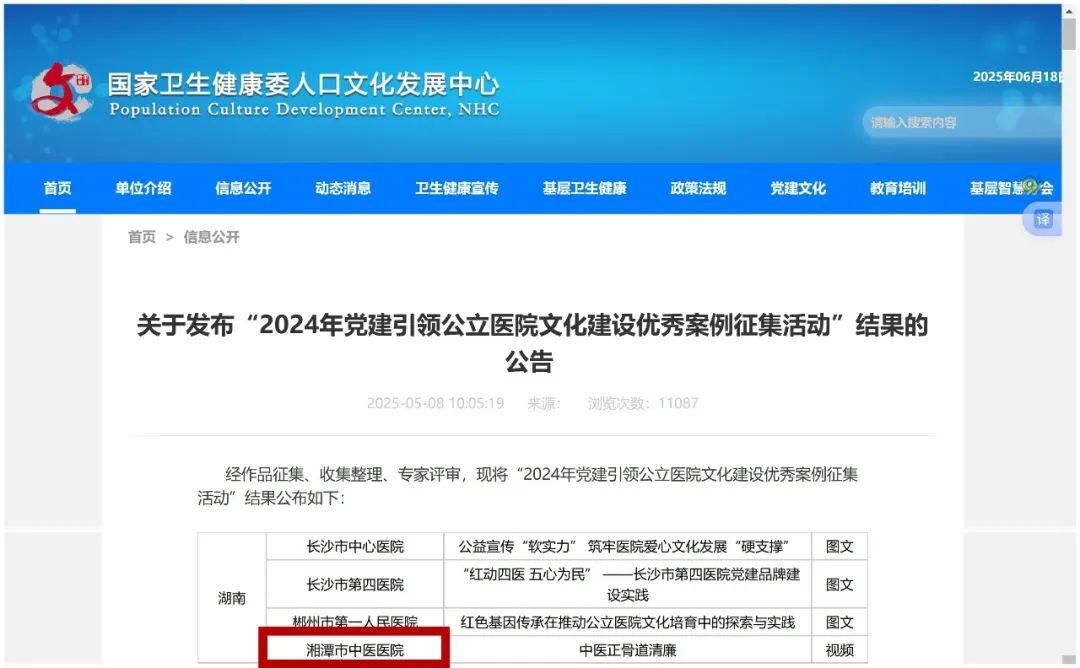The width and height of the screenshot is (1080, 668).
Task: Select 党建文化 in the navigation bar
Action: 798,188
